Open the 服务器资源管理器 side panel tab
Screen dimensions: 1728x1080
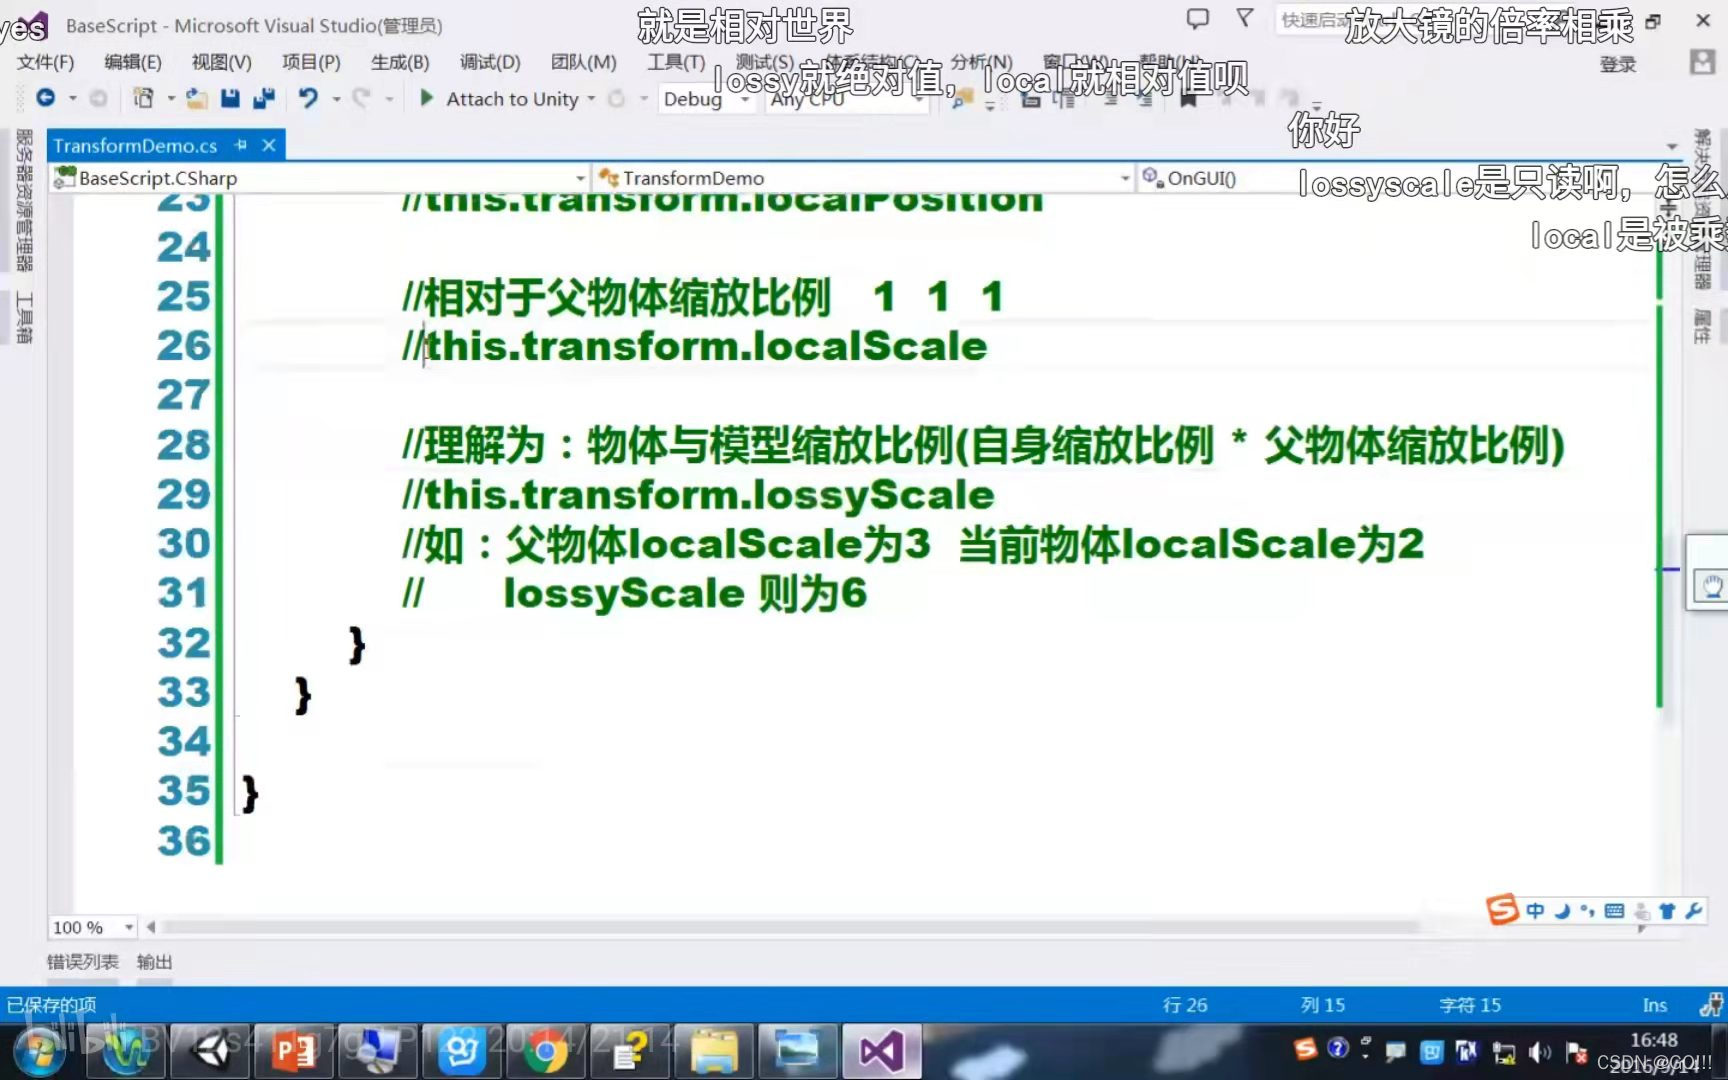tap(24, 200)
